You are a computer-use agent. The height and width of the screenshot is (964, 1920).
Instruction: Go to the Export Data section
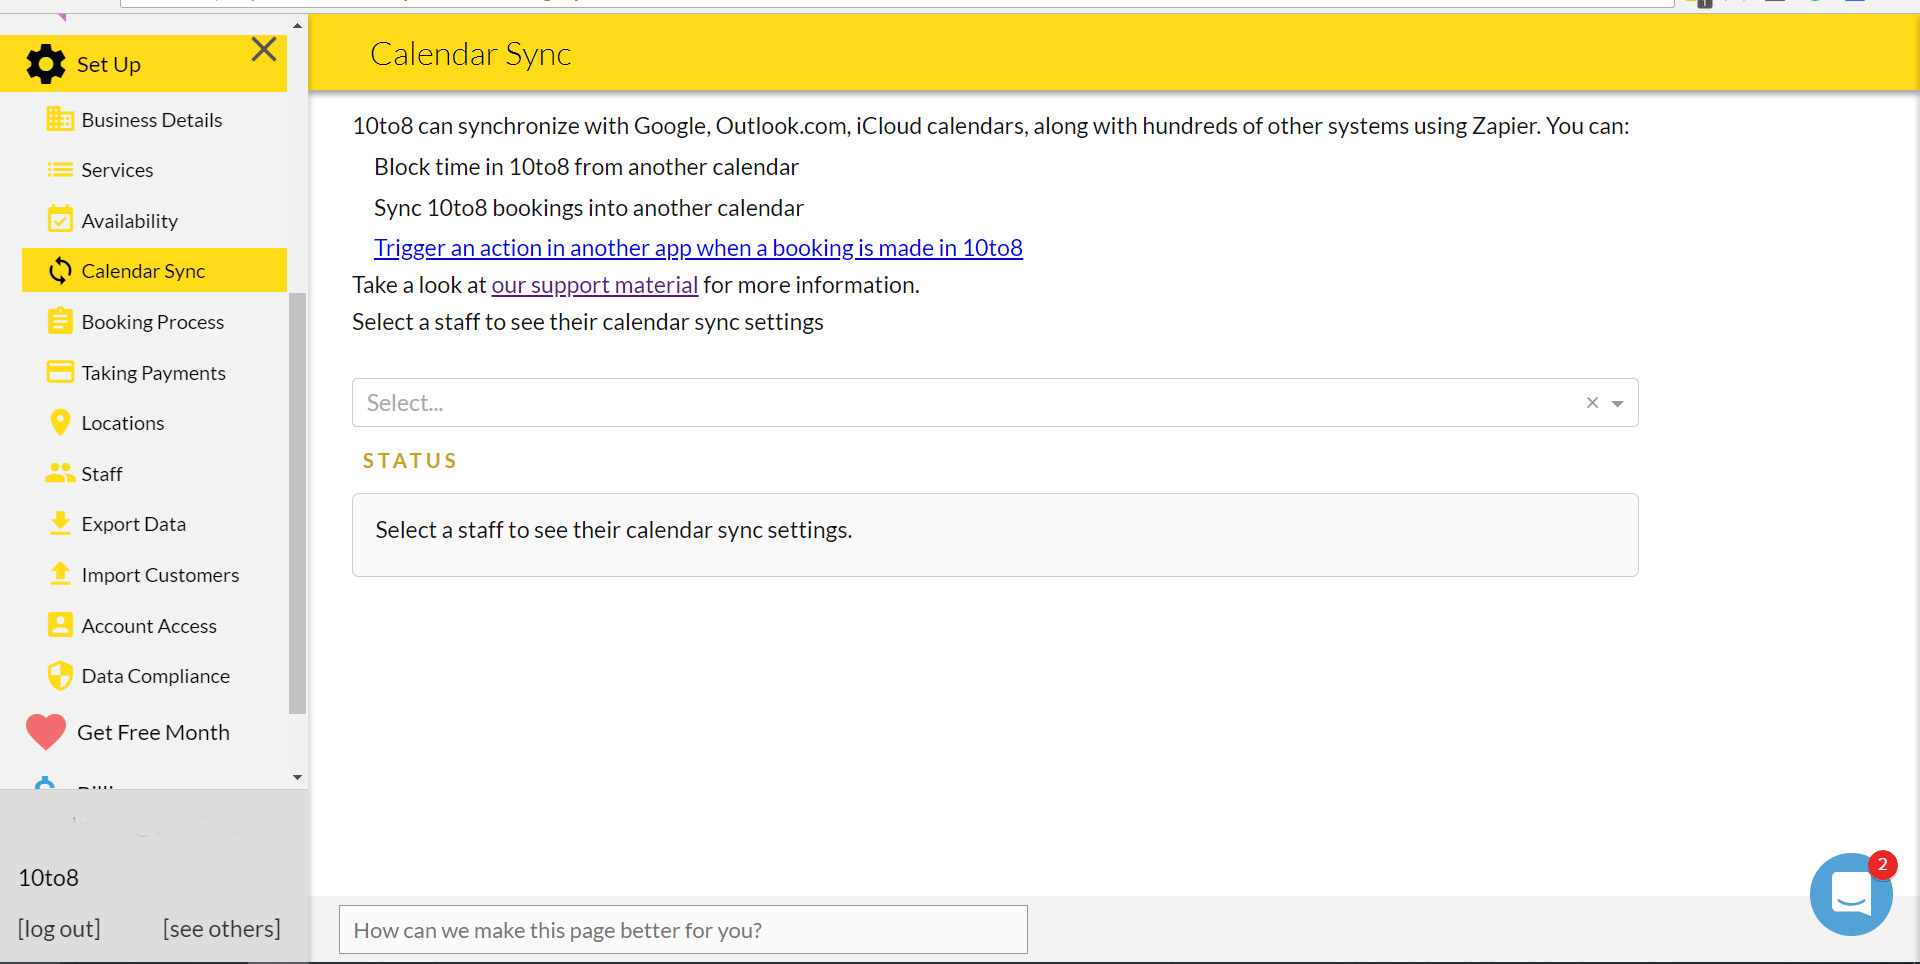click(133, 524)
